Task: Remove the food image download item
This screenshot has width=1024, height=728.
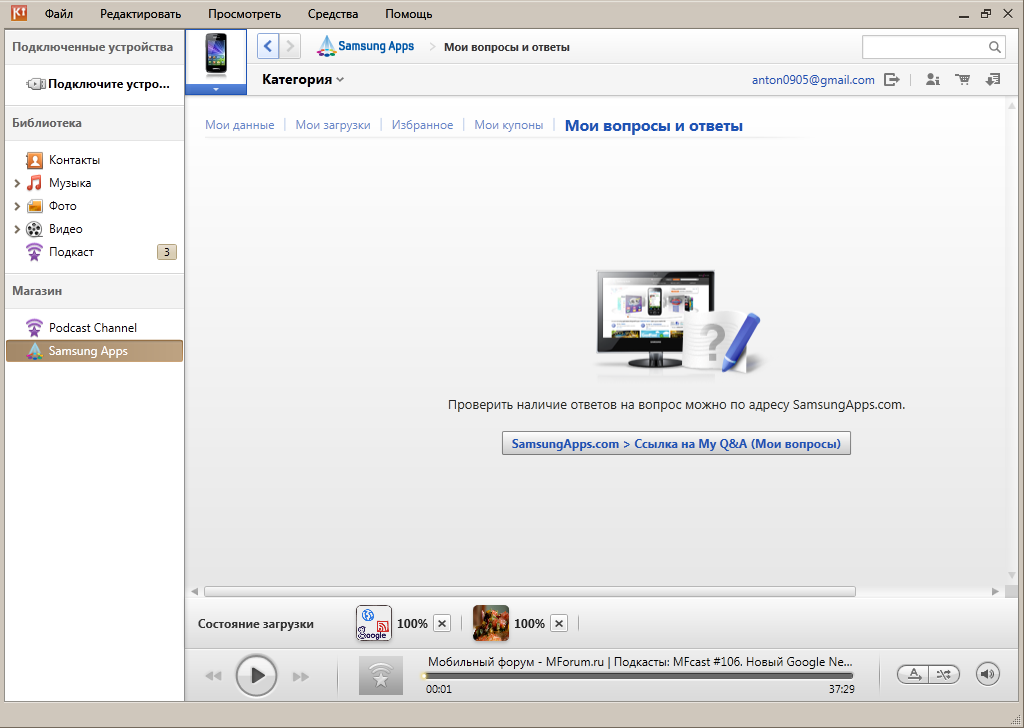Action: click(x=559, y=624)
